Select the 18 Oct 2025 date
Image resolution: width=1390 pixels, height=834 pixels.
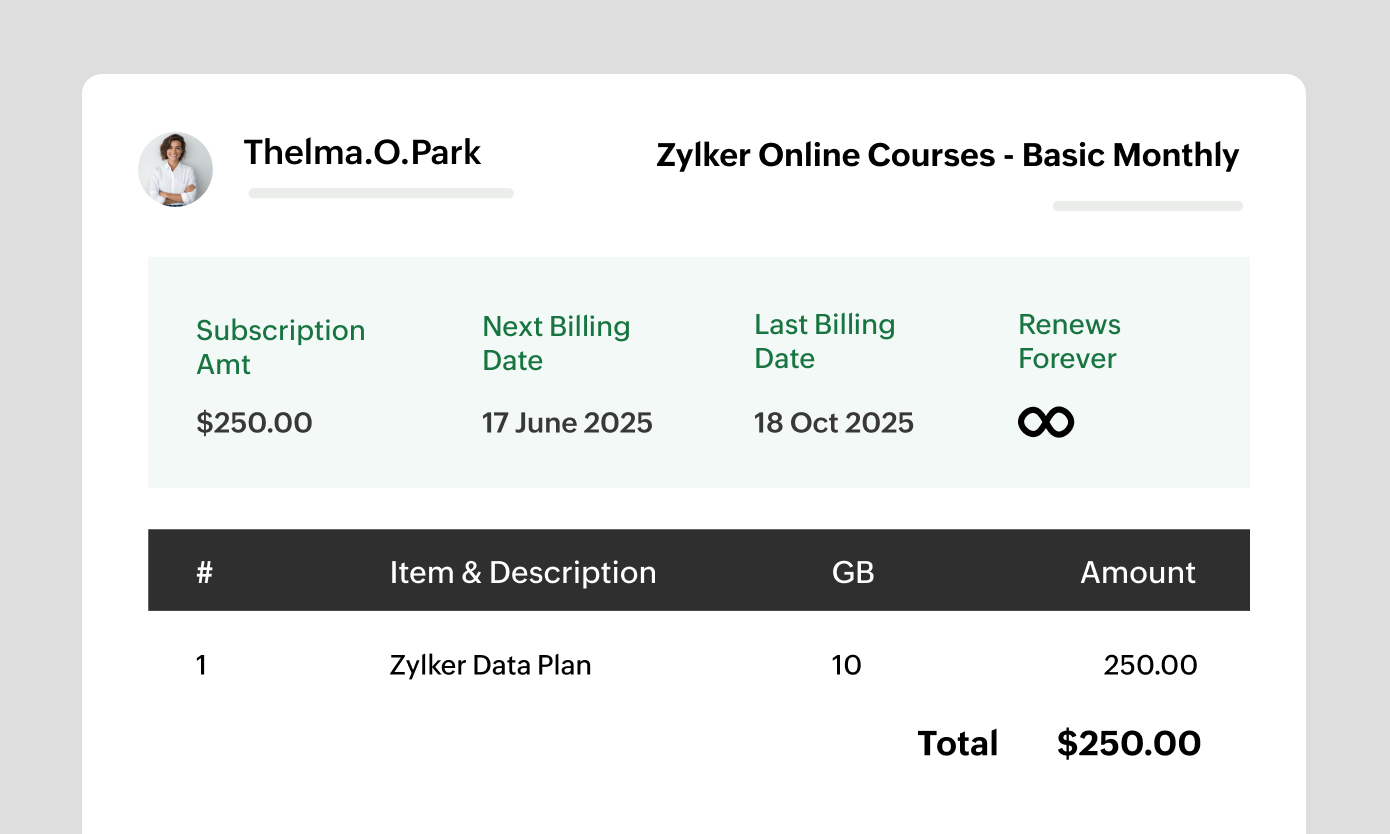click(x=833, y=422)
